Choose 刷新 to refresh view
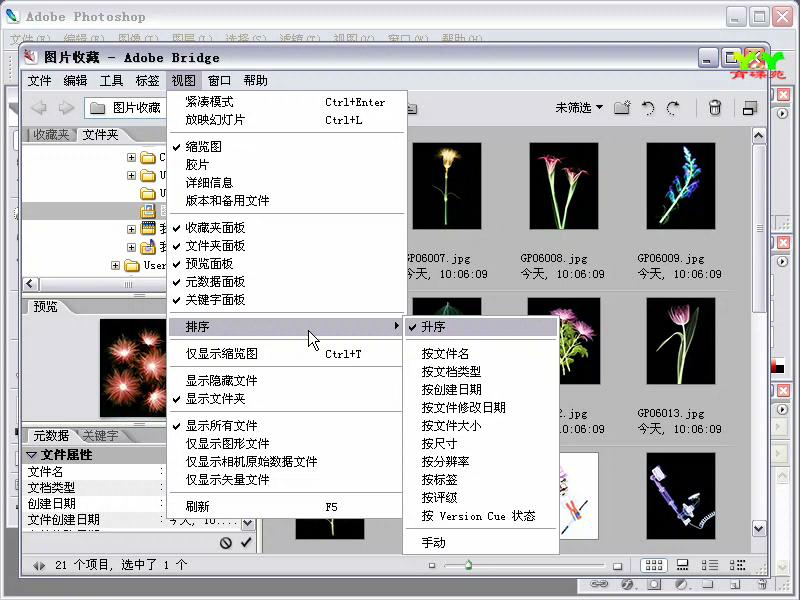800x600 pixels. 288,507
